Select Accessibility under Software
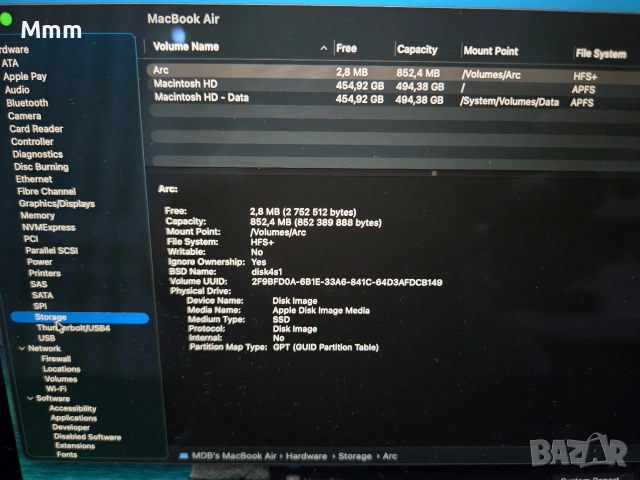This screenshot has width=640, height=480. click(73, 408)
